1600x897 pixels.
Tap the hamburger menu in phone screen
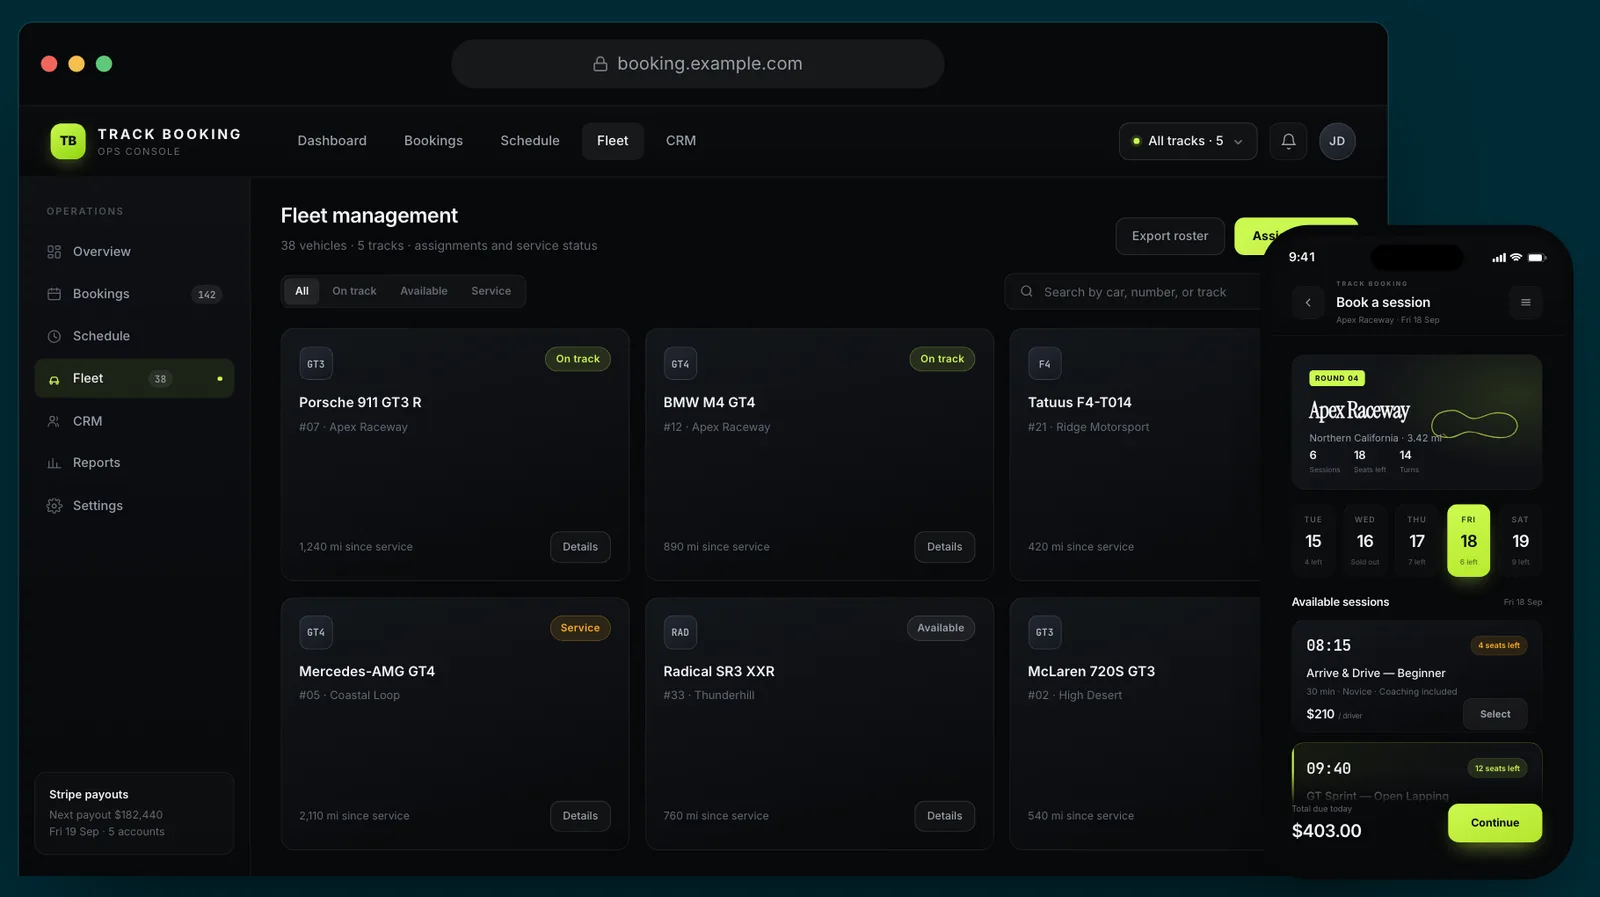(x=1525, y=302)
